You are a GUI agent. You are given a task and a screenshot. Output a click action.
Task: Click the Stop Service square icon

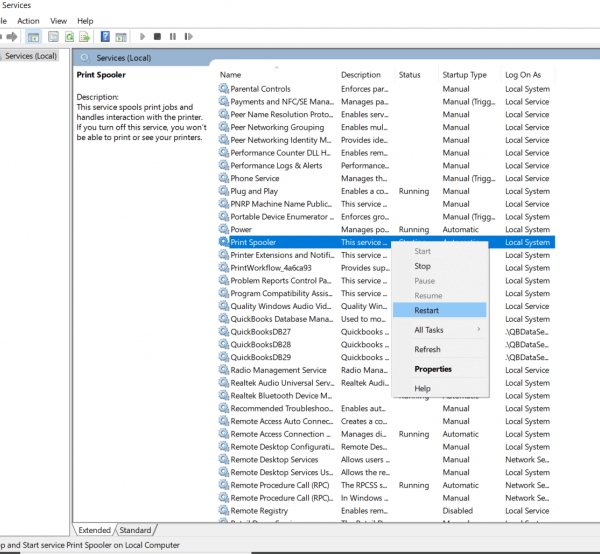(157, 37)
